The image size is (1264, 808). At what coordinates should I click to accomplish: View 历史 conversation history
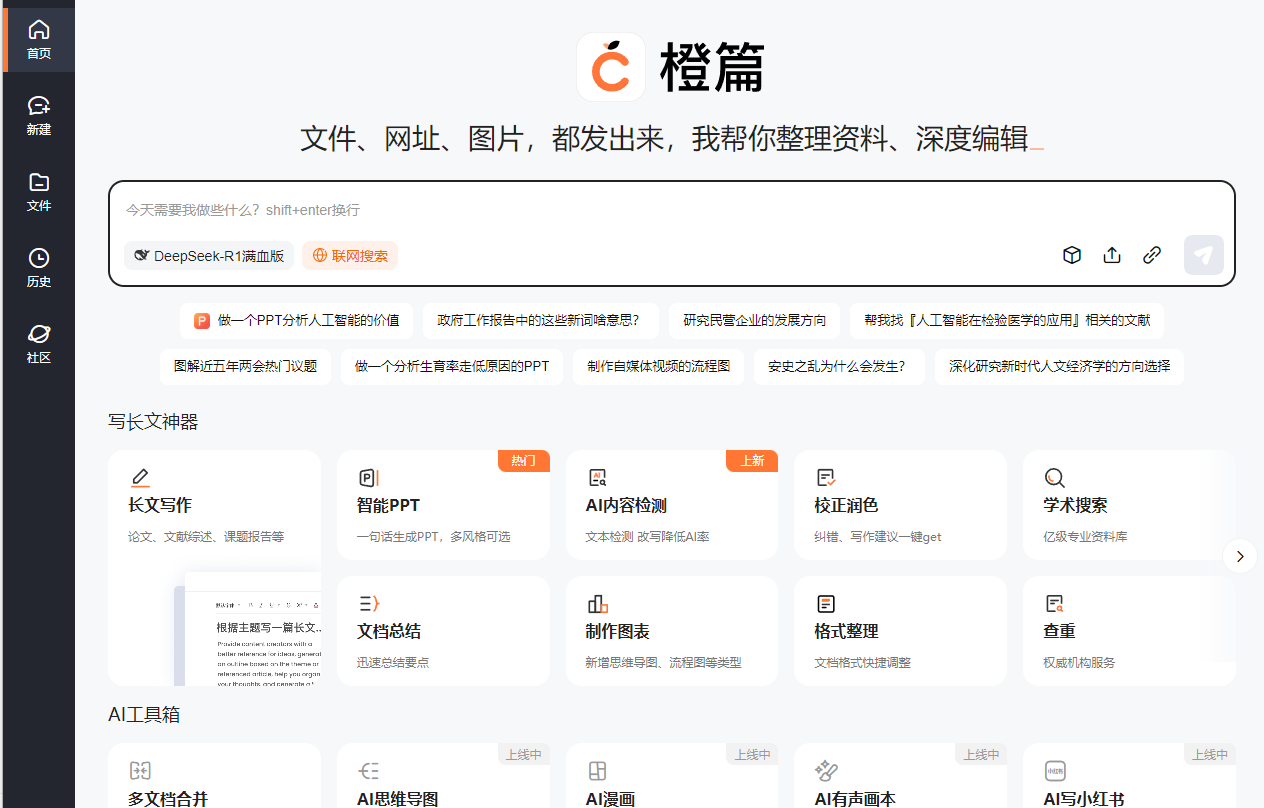pyautogui.click(x=39, y=267)
